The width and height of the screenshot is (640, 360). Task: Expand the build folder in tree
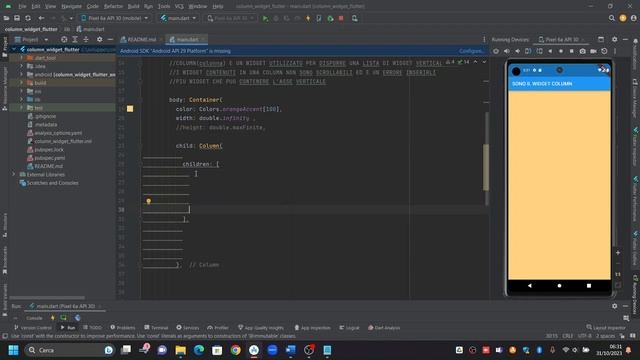21,83
